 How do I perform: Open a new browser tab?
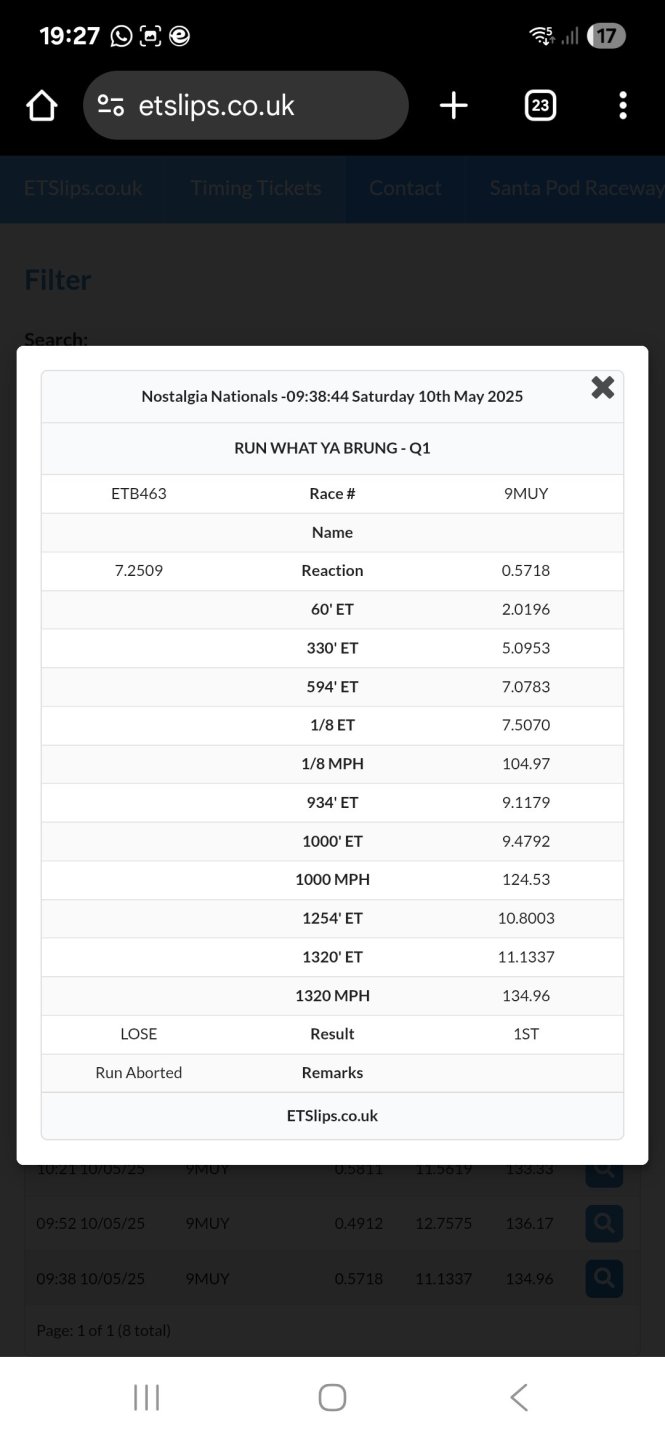coord(453,105)
